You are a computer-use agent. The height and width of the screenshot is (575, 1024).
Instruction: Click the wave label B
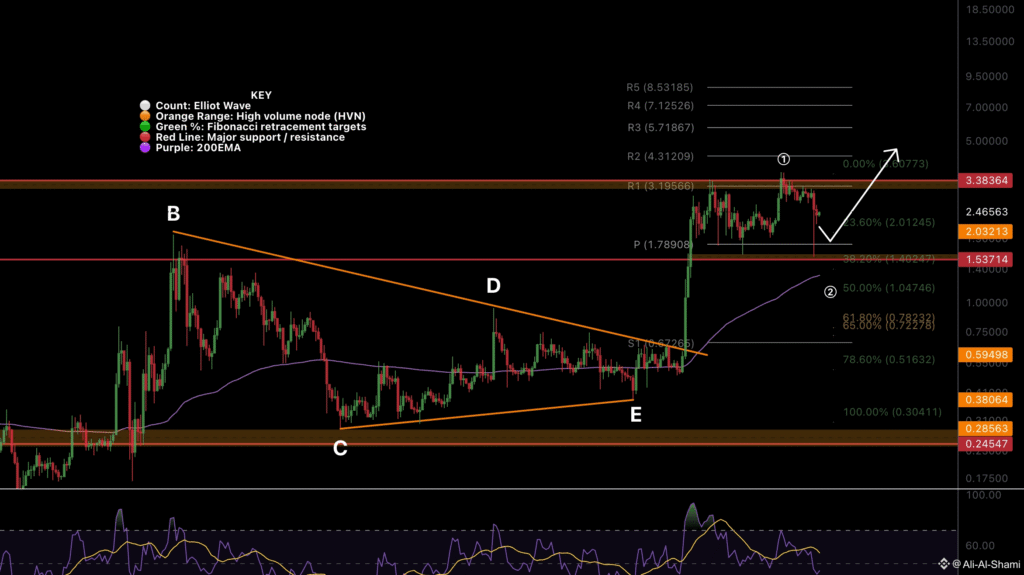coord(173,213)
